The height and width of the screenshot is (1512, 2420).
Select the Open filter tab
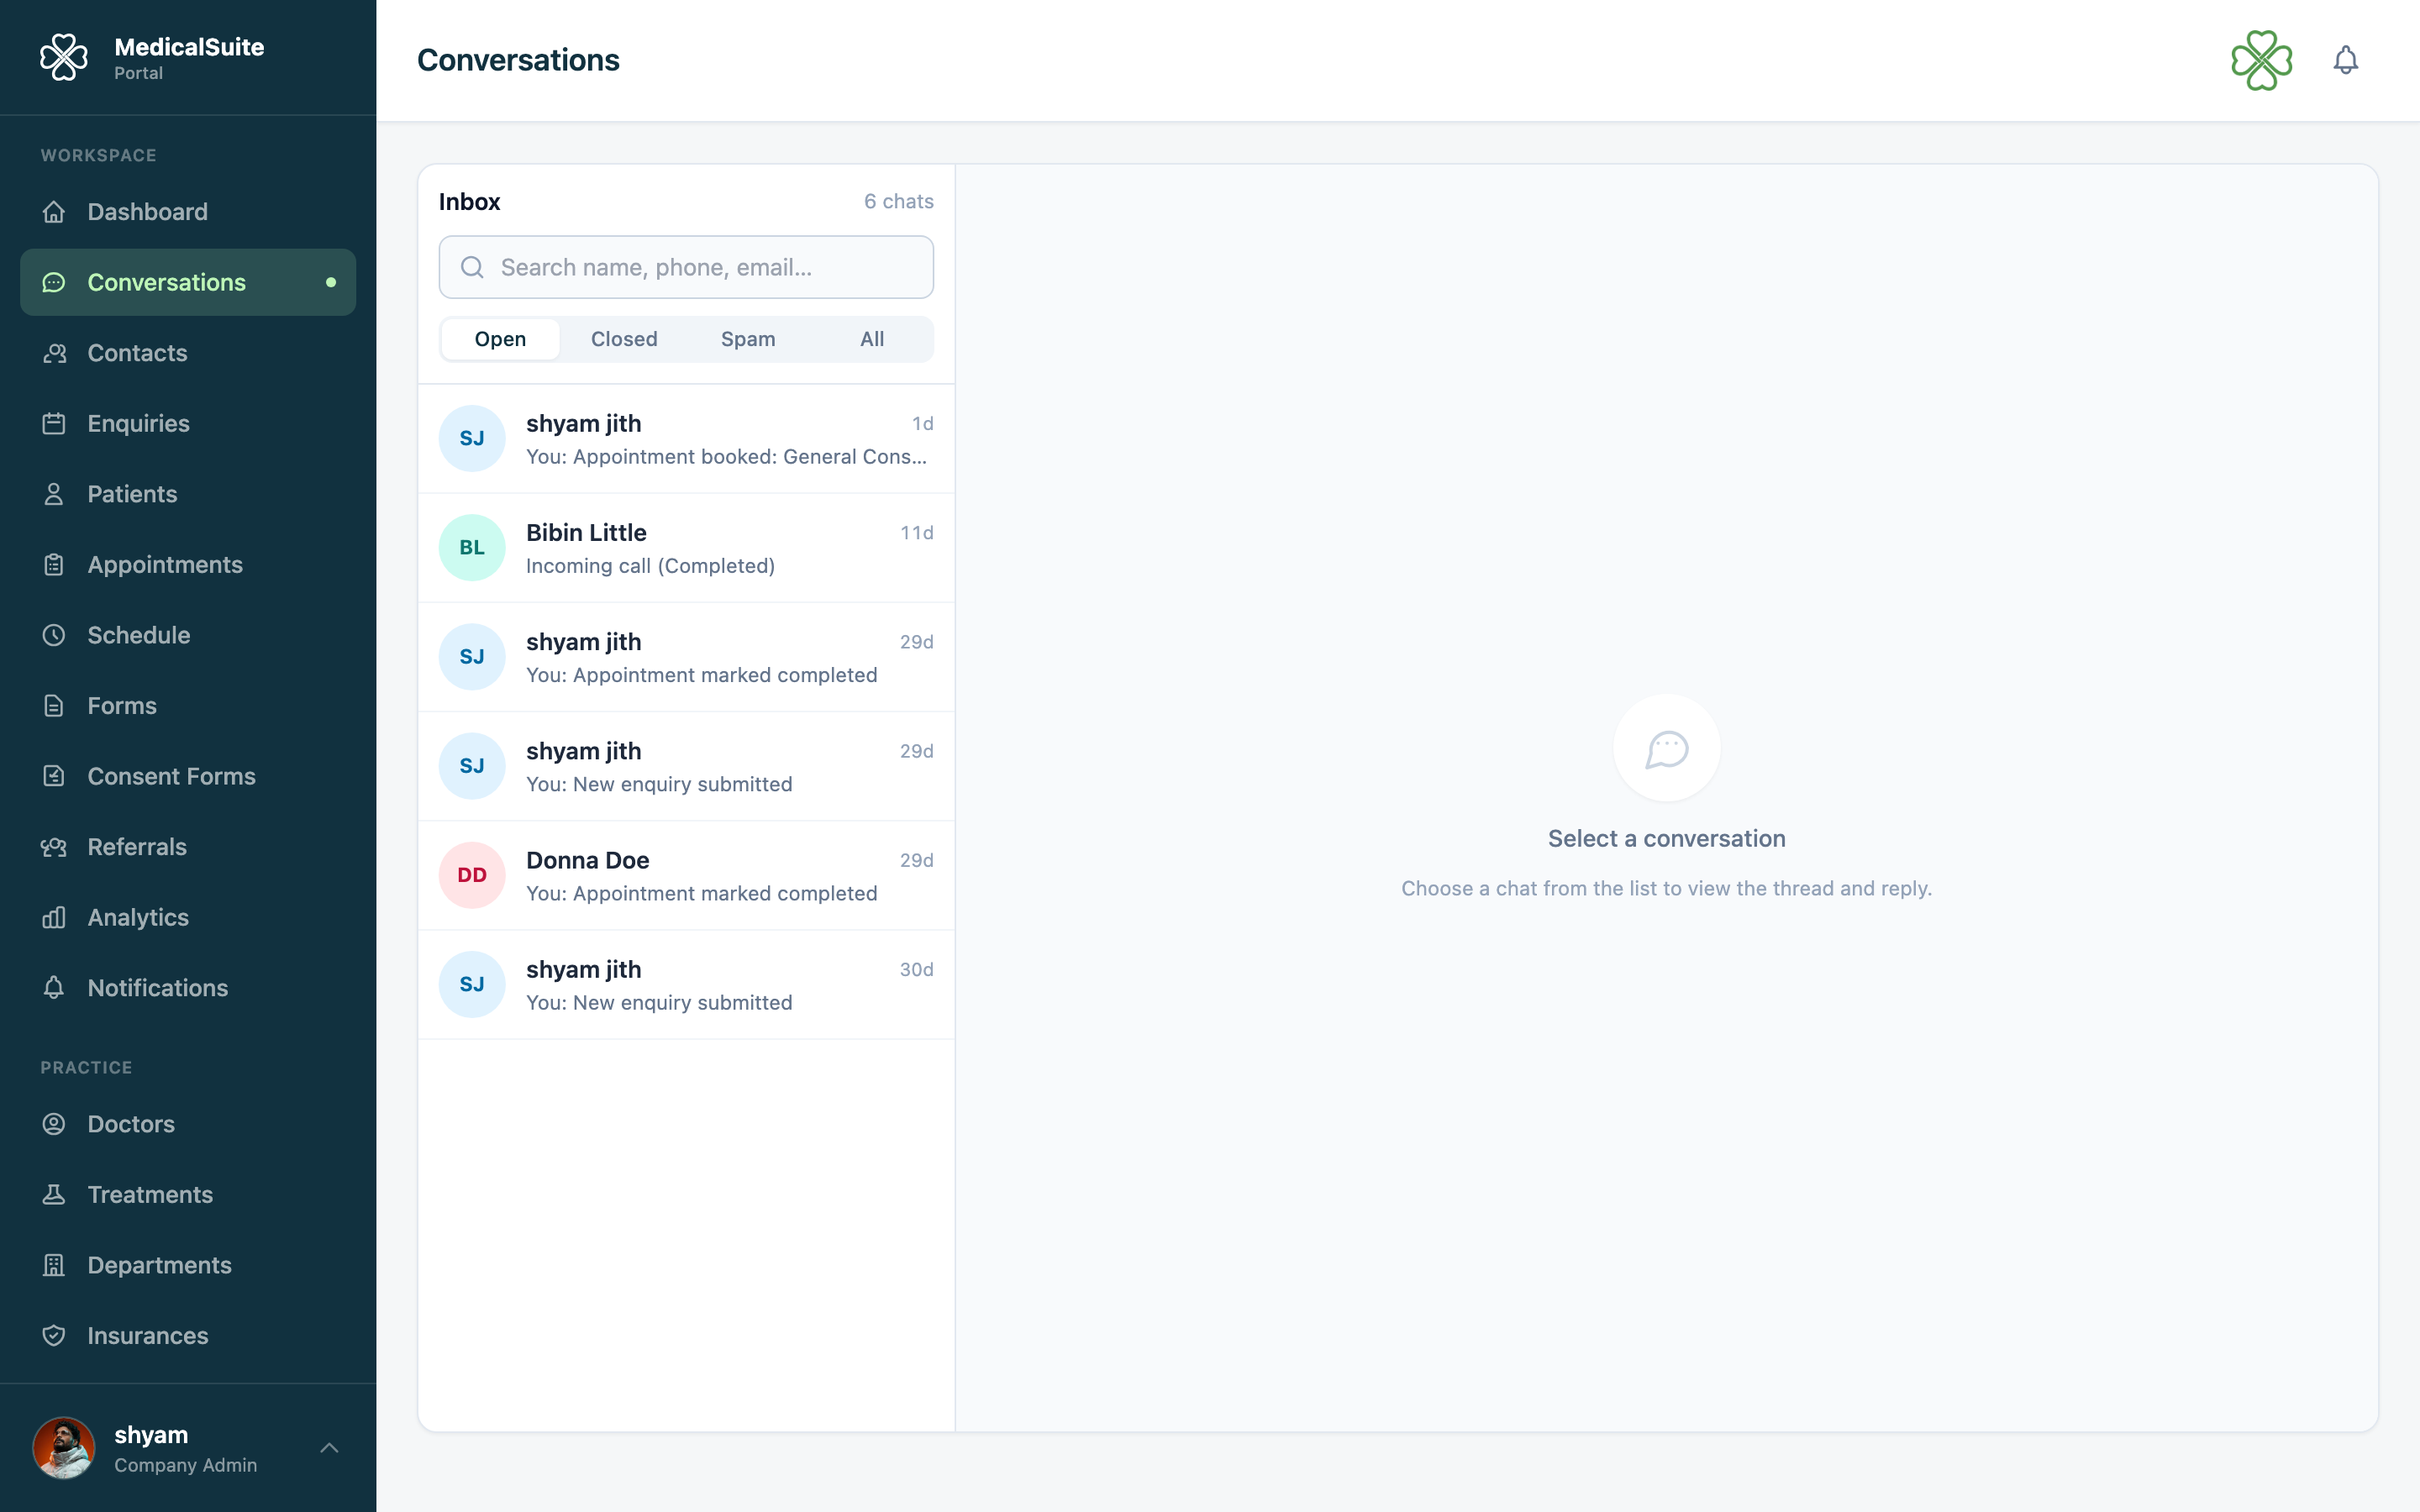500,339
